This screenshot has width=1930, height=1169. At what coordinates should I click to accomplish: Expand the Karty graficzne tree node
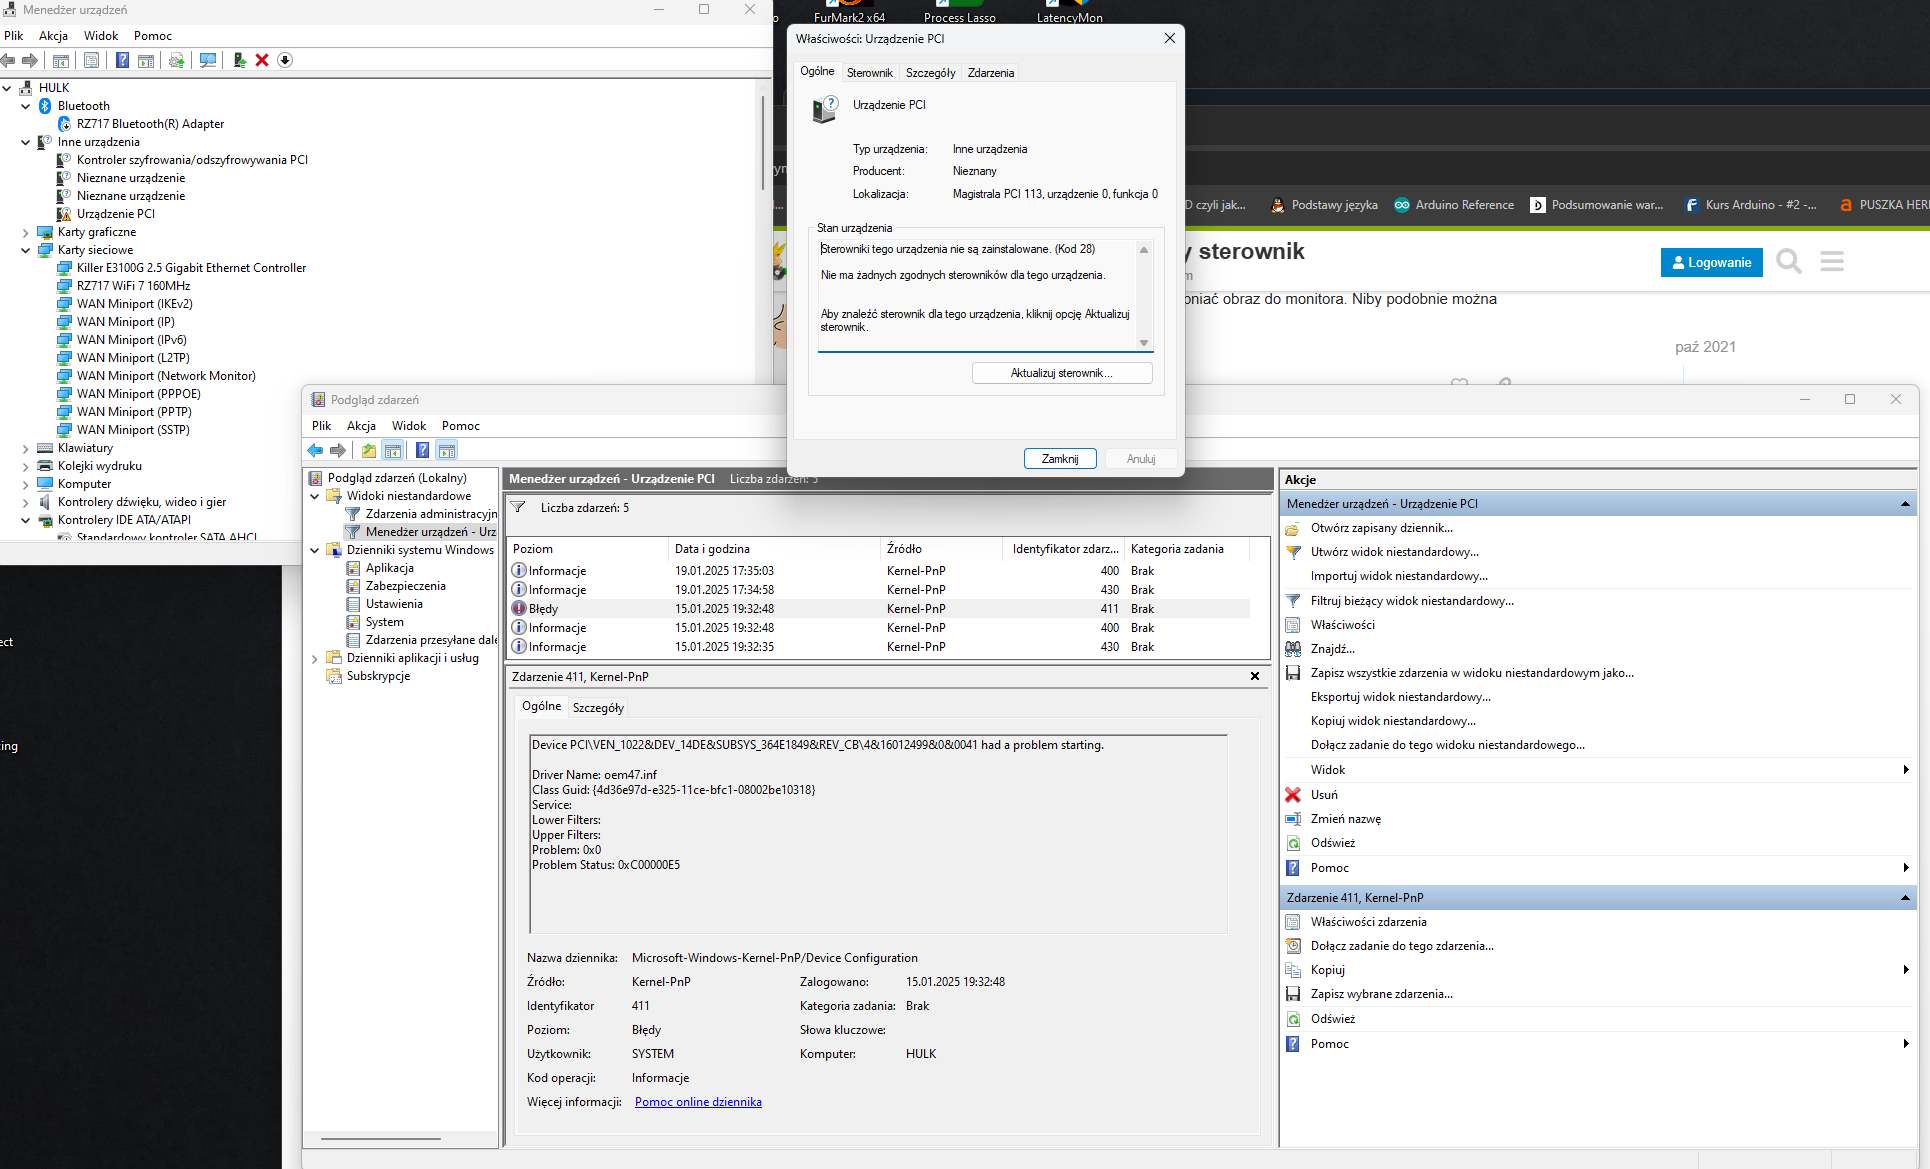[26, 232]
